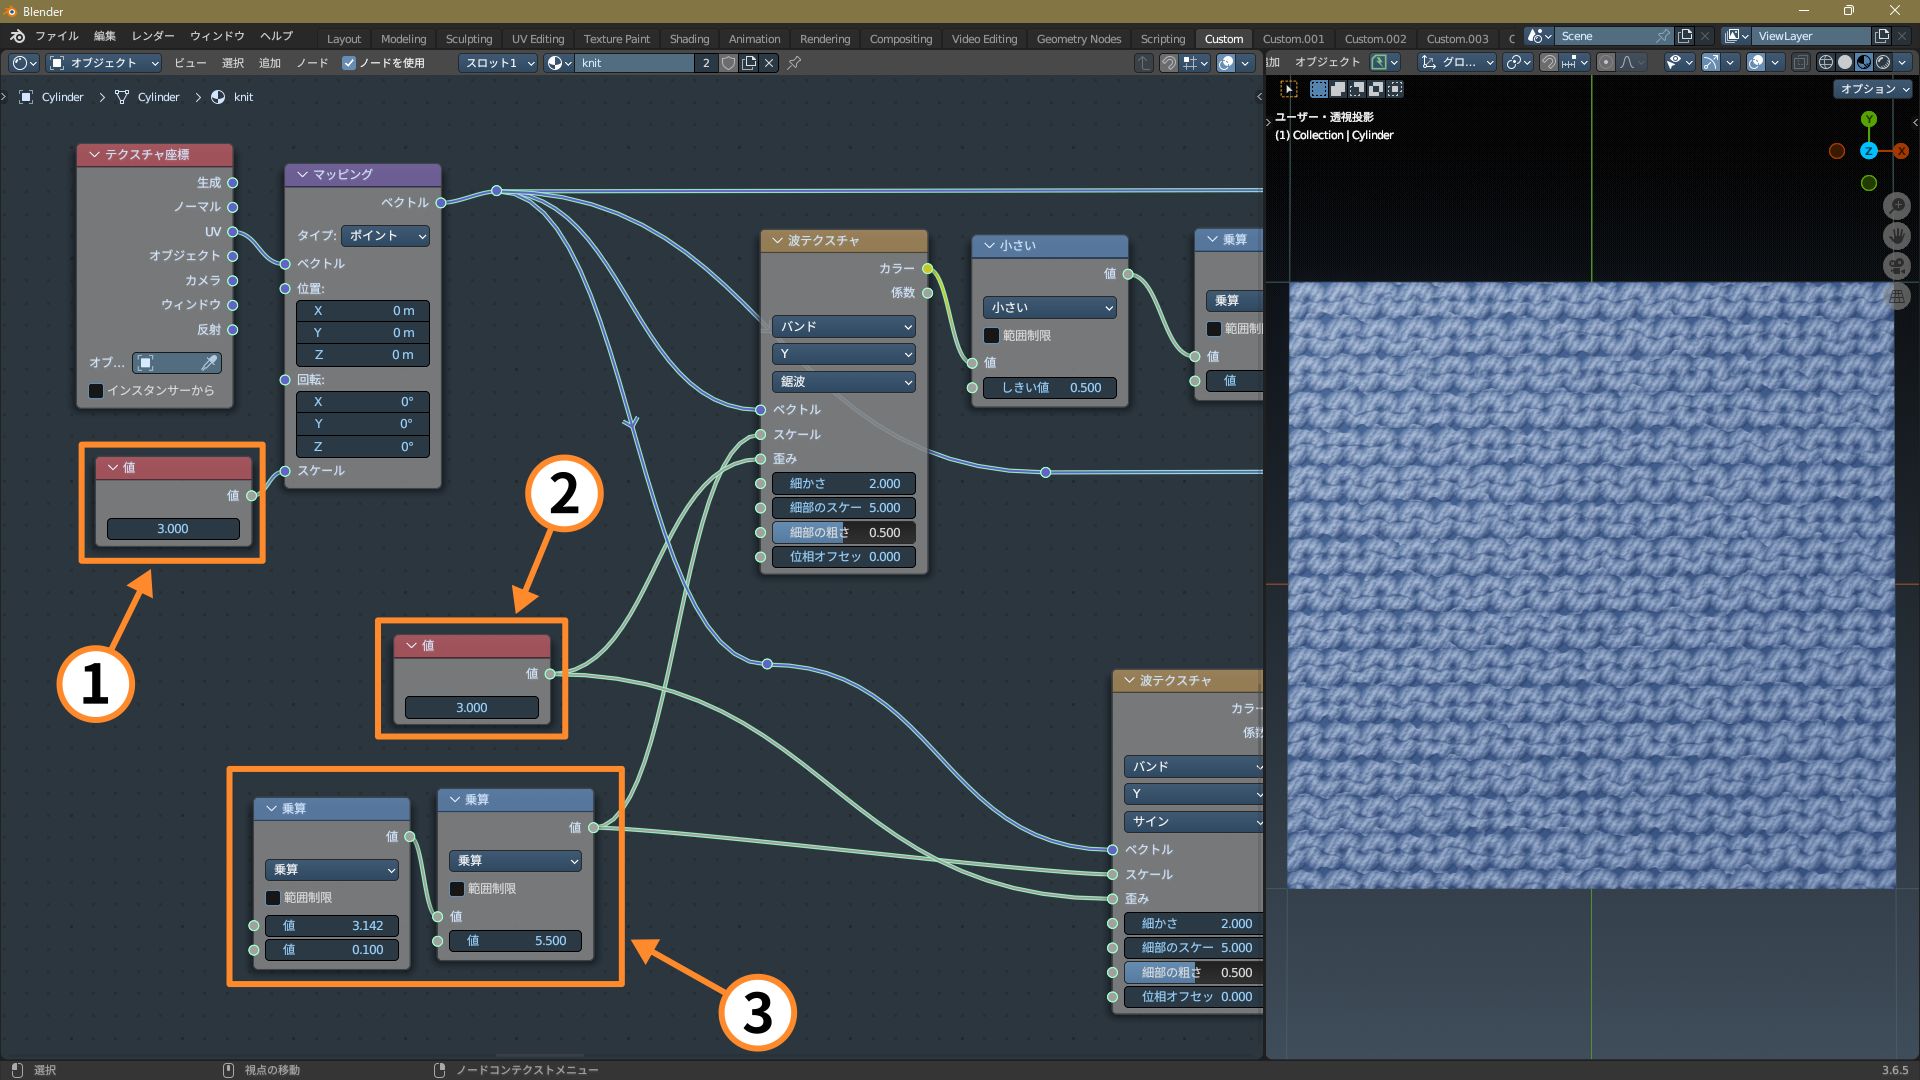Click the 追加 menu in node editor
This screenshot has width=1920, height=1080.
270,63
